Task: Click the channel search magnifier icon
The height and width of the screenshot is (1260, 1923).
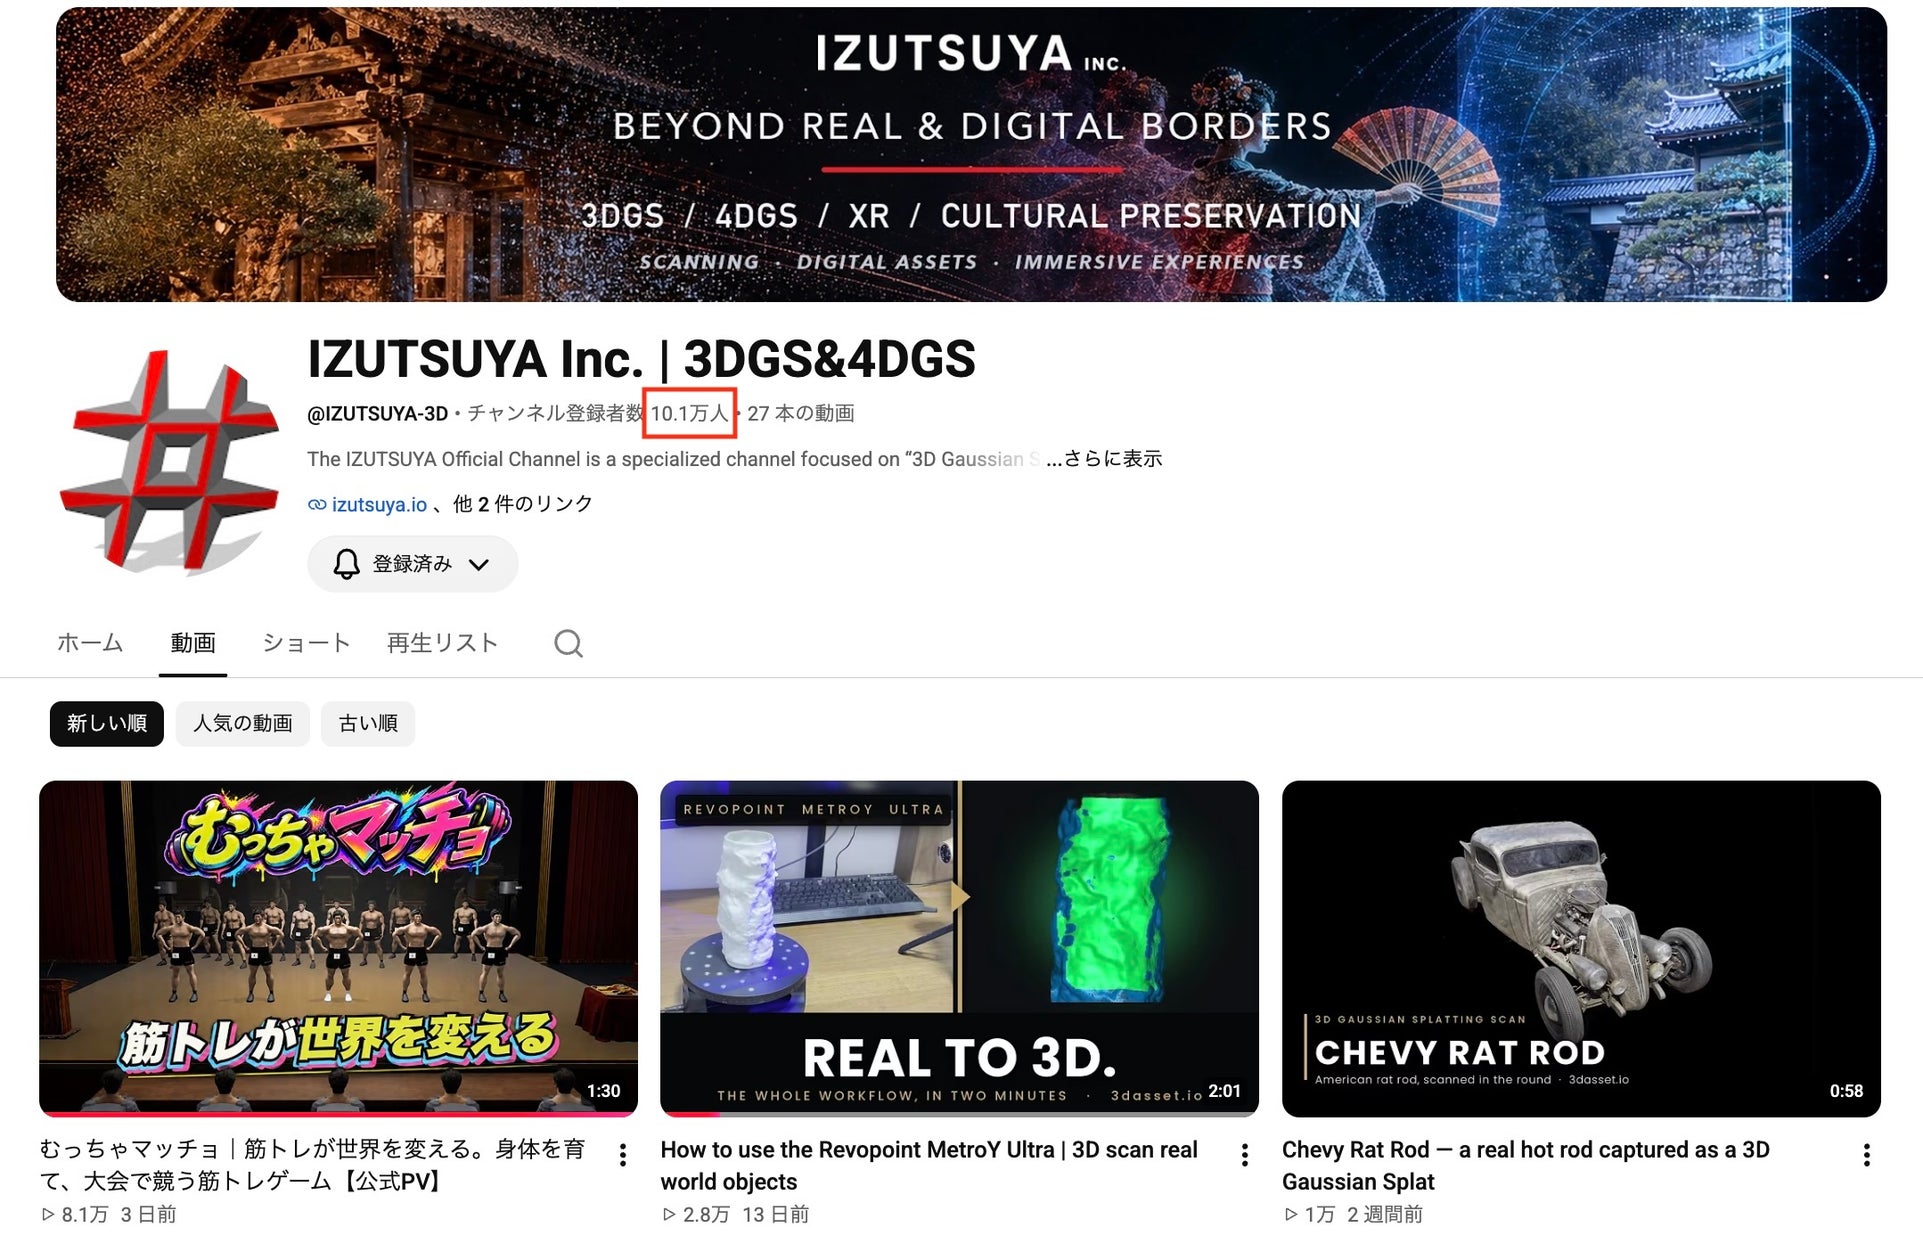Action: point(568,643)
